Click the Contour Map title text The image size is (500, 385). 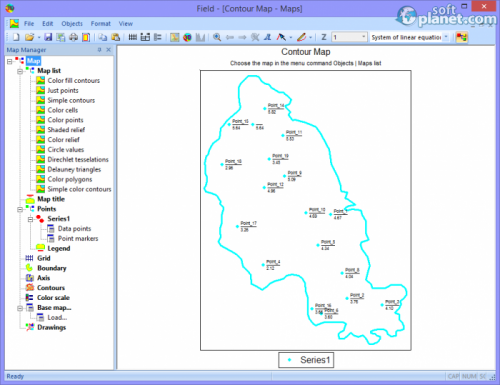tap(306, 52)
